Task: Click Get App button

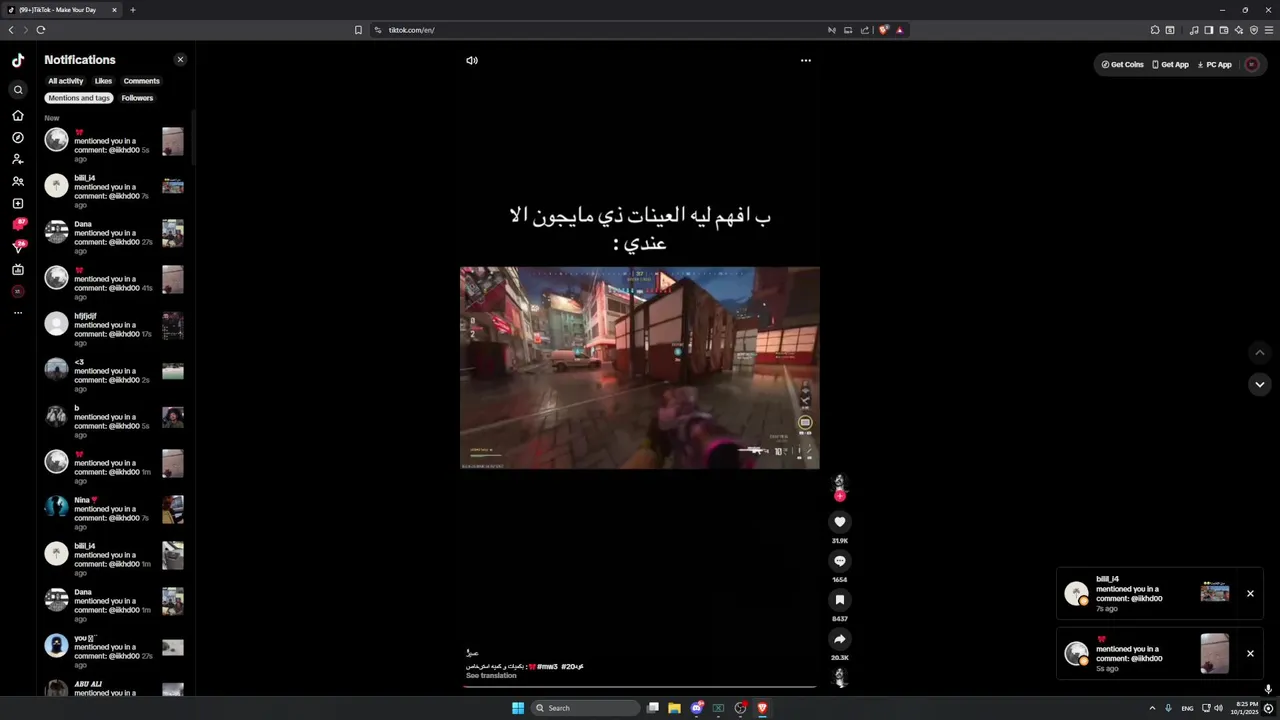Action: [1170, 64]
